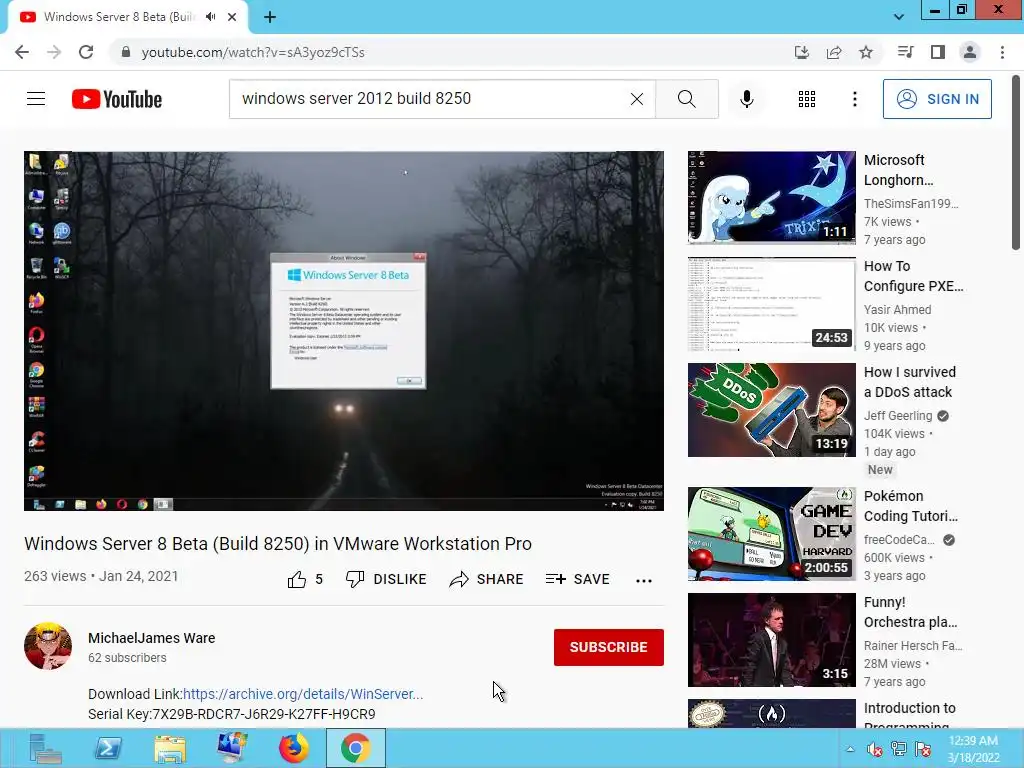This screenshot has height=768, width=1024.
Task: Open Funny! Orchestra video title
Action: [x=910, y=612]
